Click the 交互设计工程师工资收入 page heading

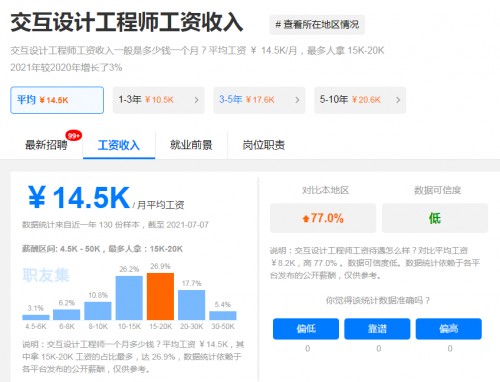(x=127, y=23)
